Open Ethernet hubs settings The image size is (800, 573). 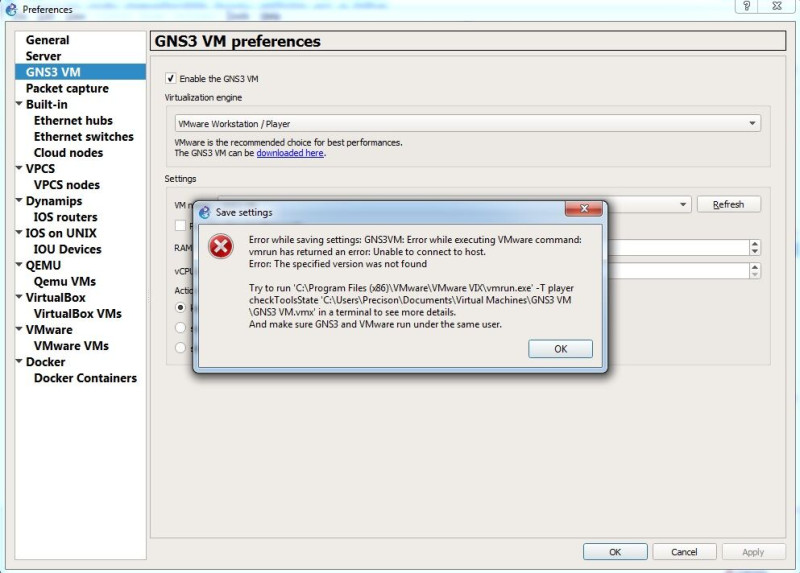73,120
